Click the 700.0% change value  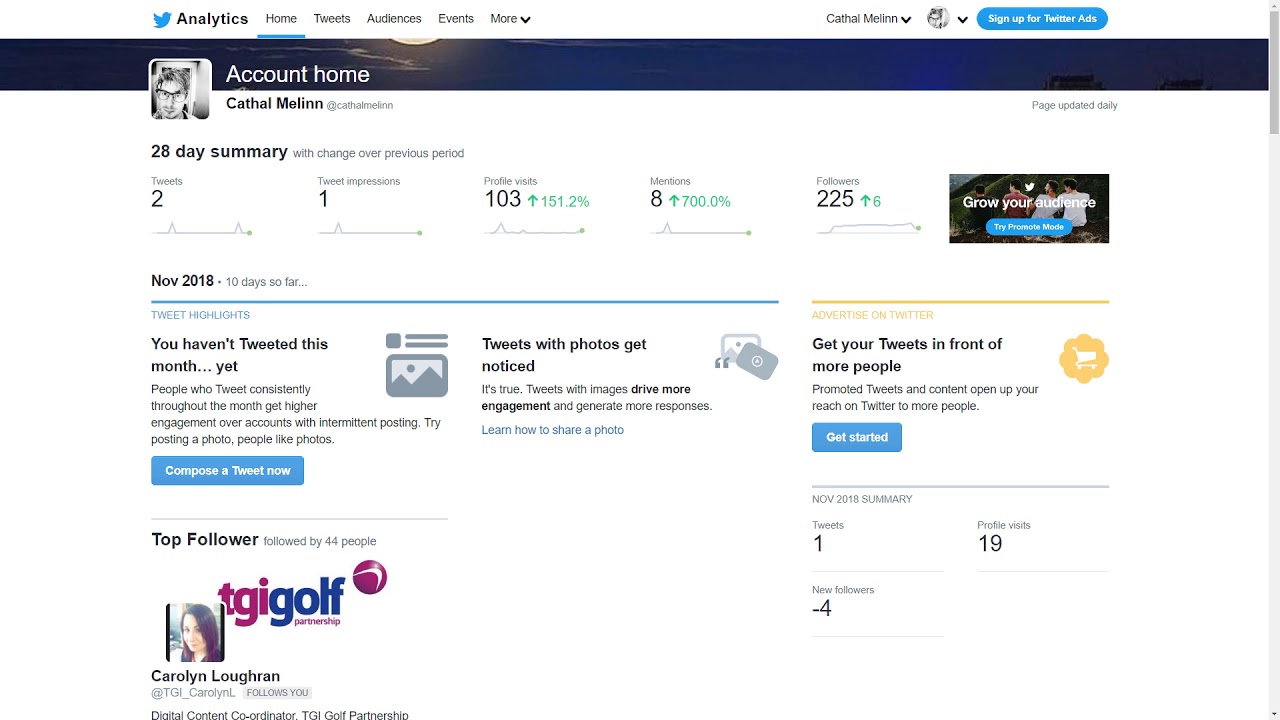pos(706,201)
